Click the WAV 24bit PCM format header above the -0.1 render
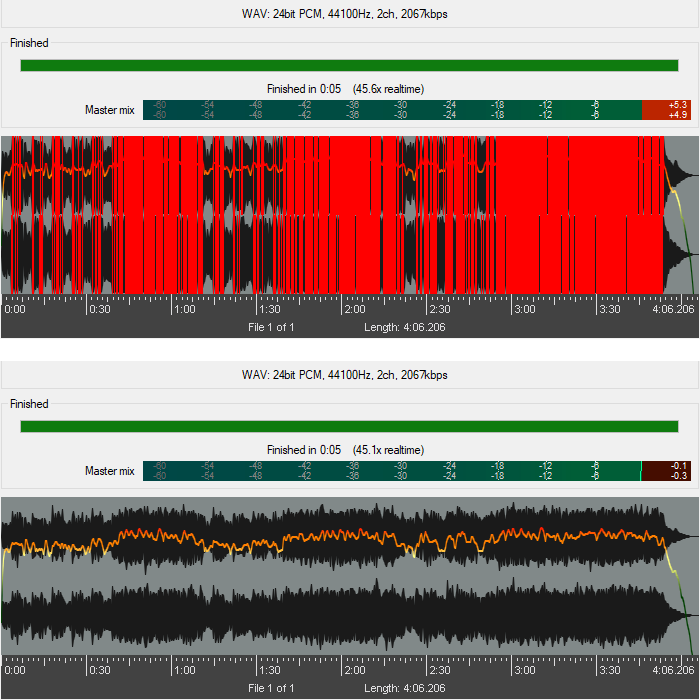This screenshot has width=700, height=700. pyautogui.click(x=345, y=375)
